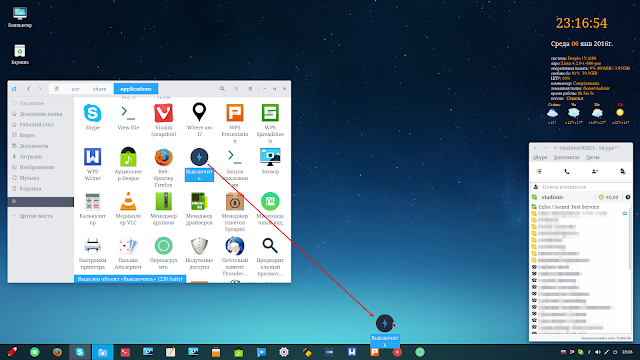
Task: Select the Калькулятор icon
Action: (x=93, y=202)
